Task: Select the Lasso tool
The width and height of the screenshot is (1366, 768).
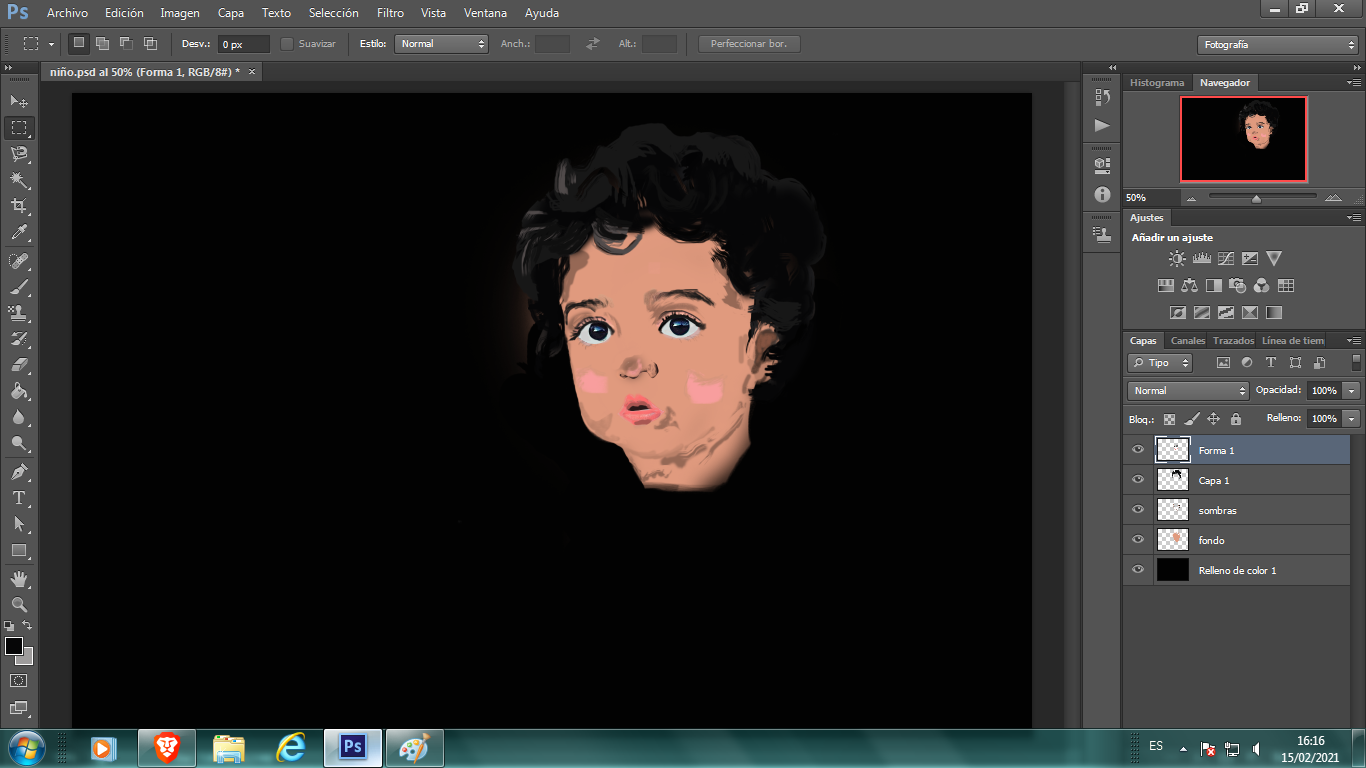Action: [19, 154]
